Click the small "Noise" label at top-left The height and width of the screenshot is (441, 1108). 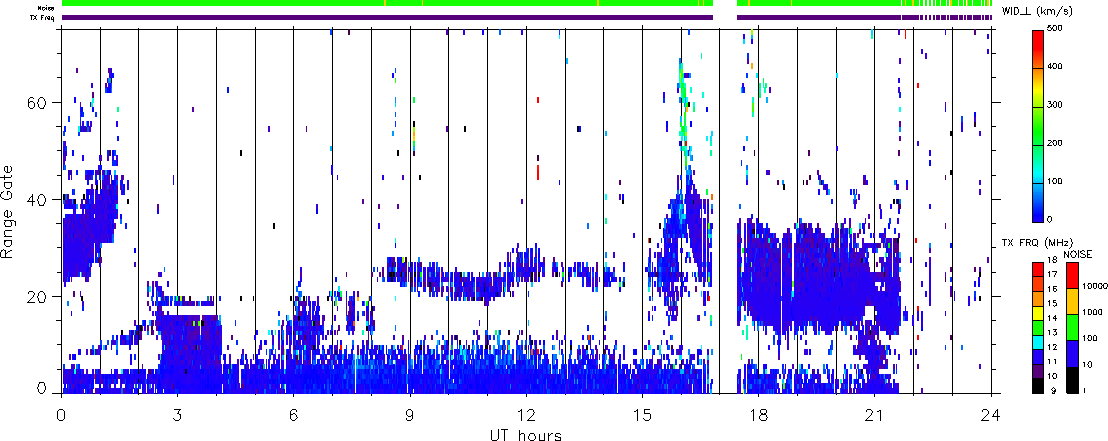(x=47, y=7)
